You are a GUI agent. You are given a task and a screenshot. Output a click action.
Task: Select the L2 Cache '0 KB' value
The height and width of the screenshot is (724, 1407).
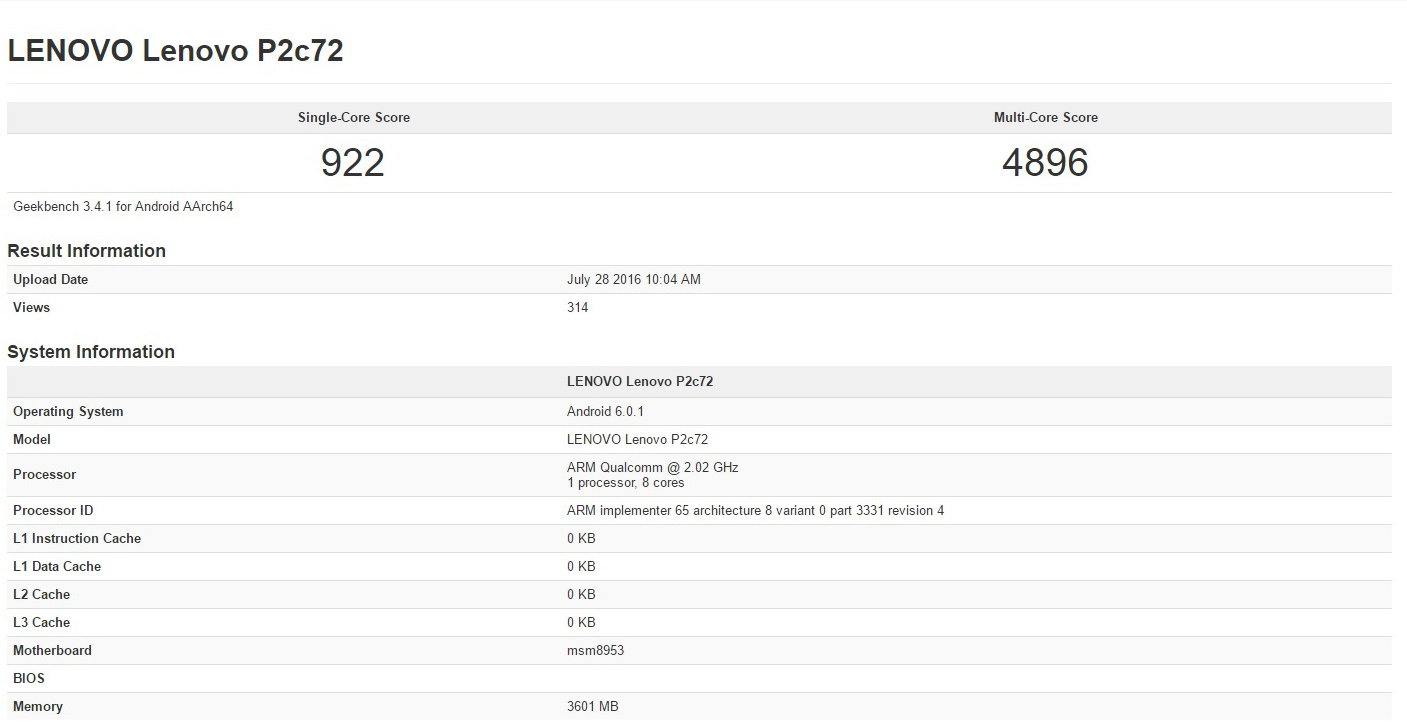tap(581, 595)
